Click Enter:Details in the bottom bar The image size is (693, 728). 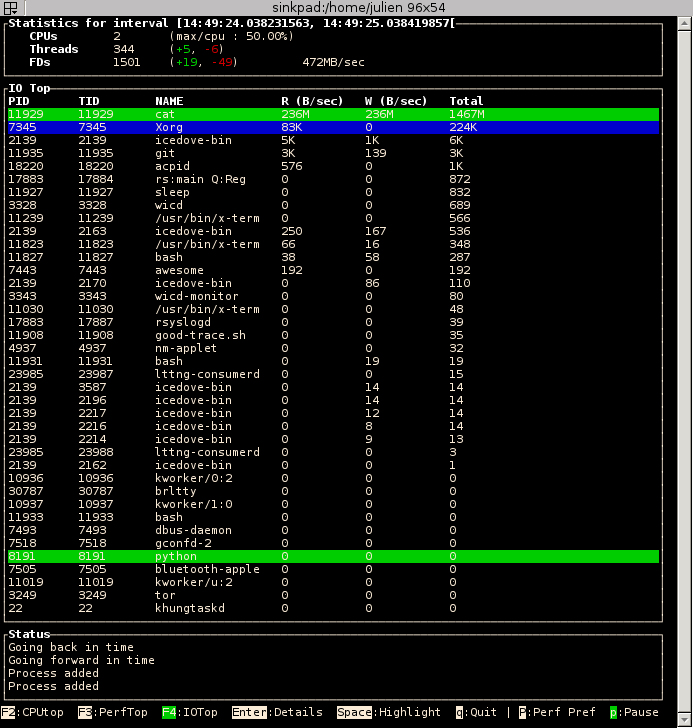[277, 712]
